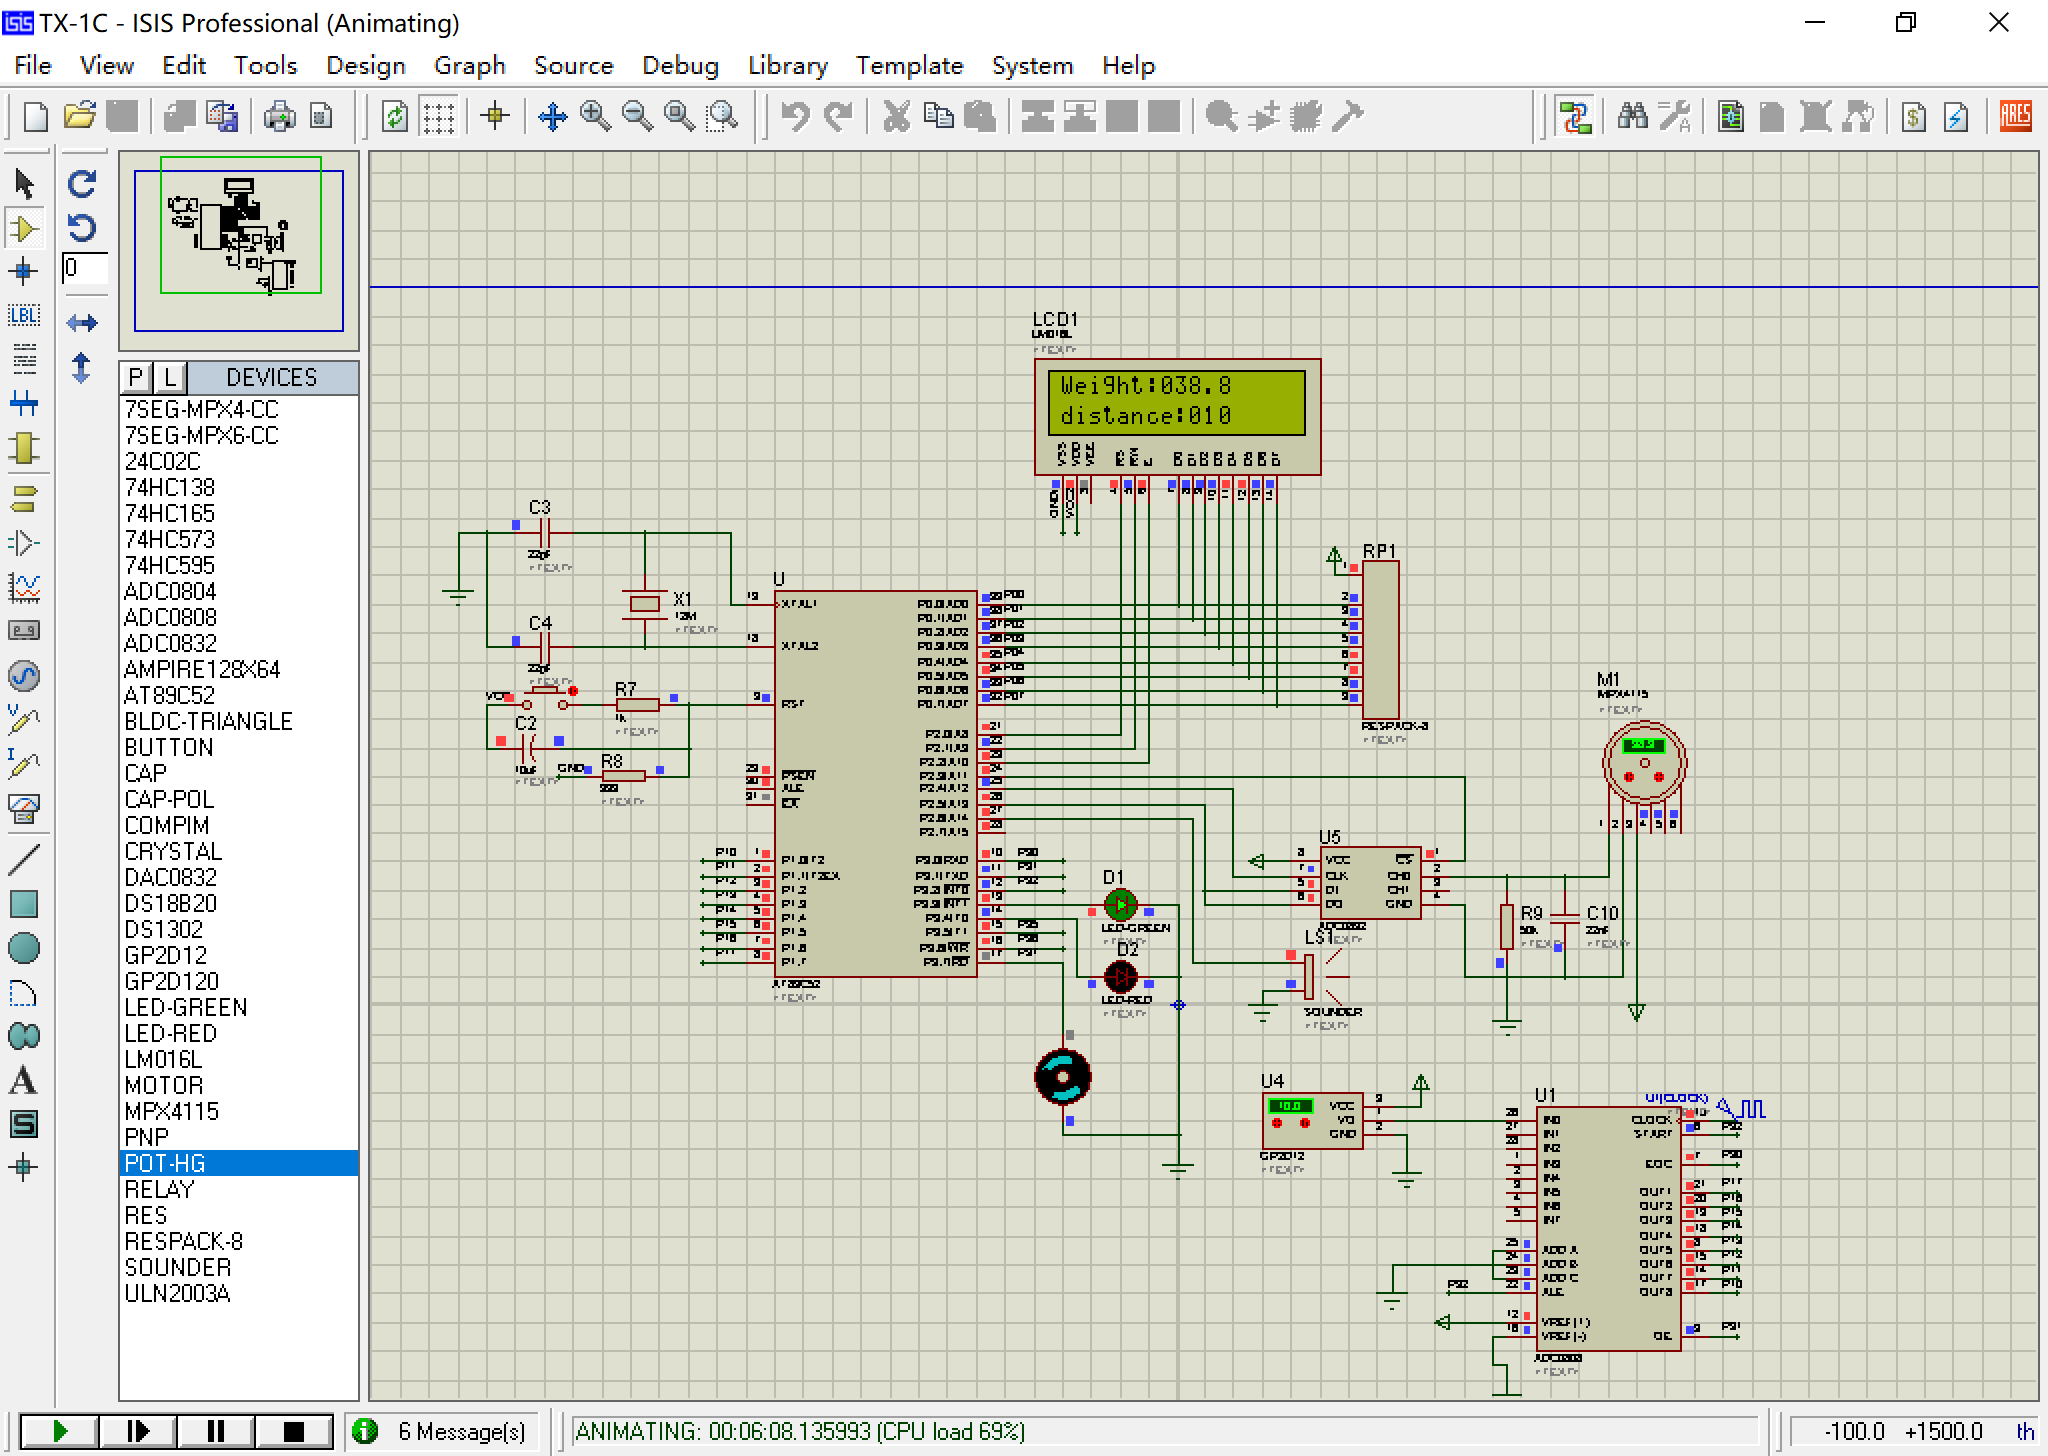
Task: Click the Copy to clipboard icon
Action: 938,117
